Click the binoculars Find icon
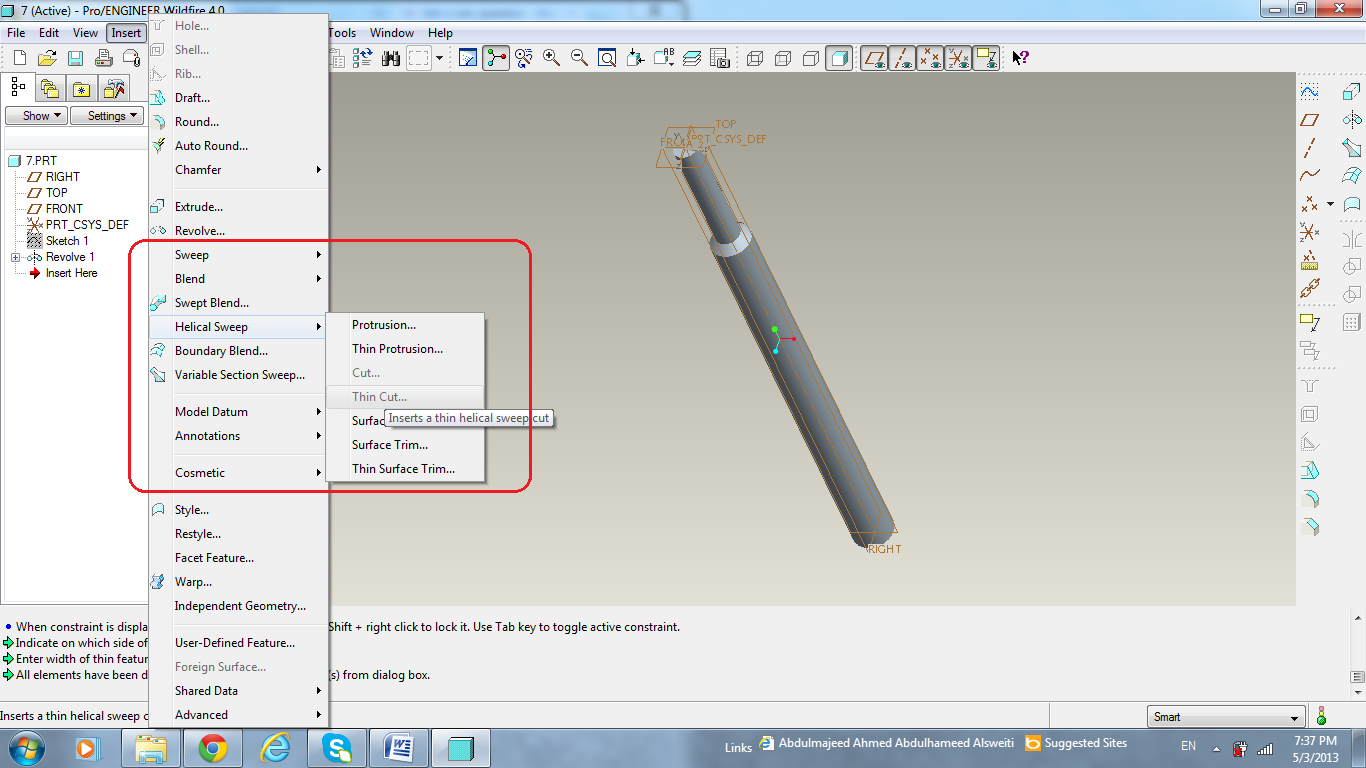 pyautogui.click(x=391, y=58)
